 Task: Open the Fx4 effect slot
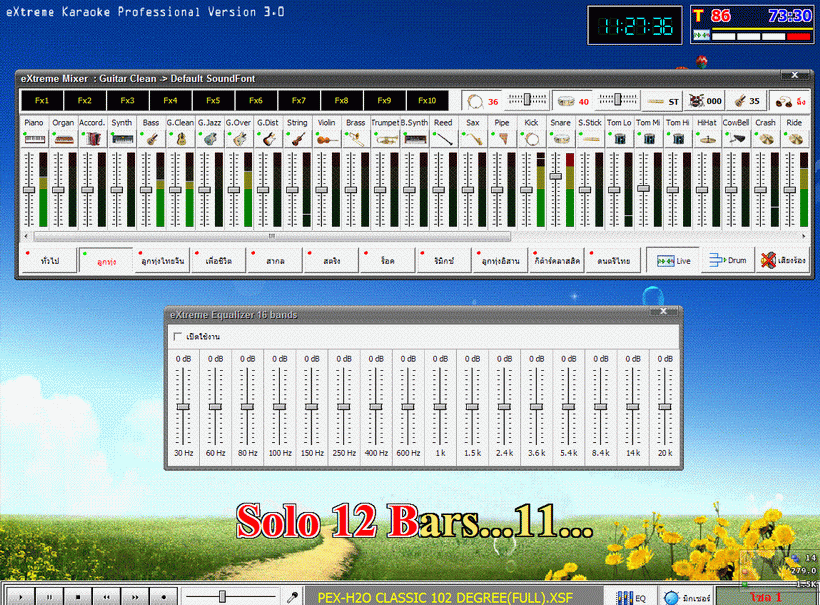coord(170,100)
